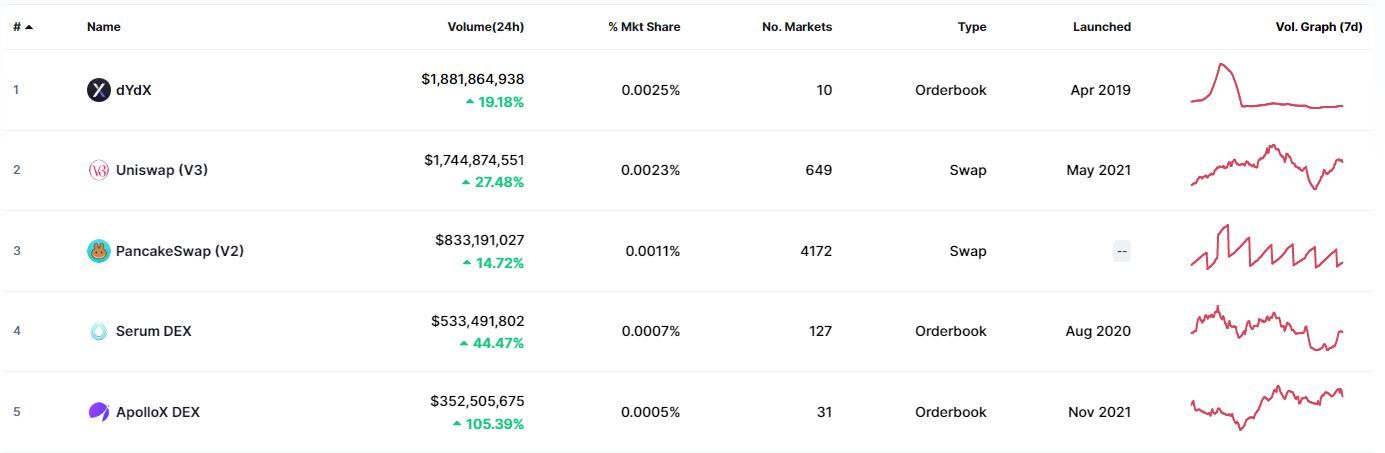Open the Serum DEX 7-day volume graph
Screen dimensions: 1385x453
[1267, 328]
